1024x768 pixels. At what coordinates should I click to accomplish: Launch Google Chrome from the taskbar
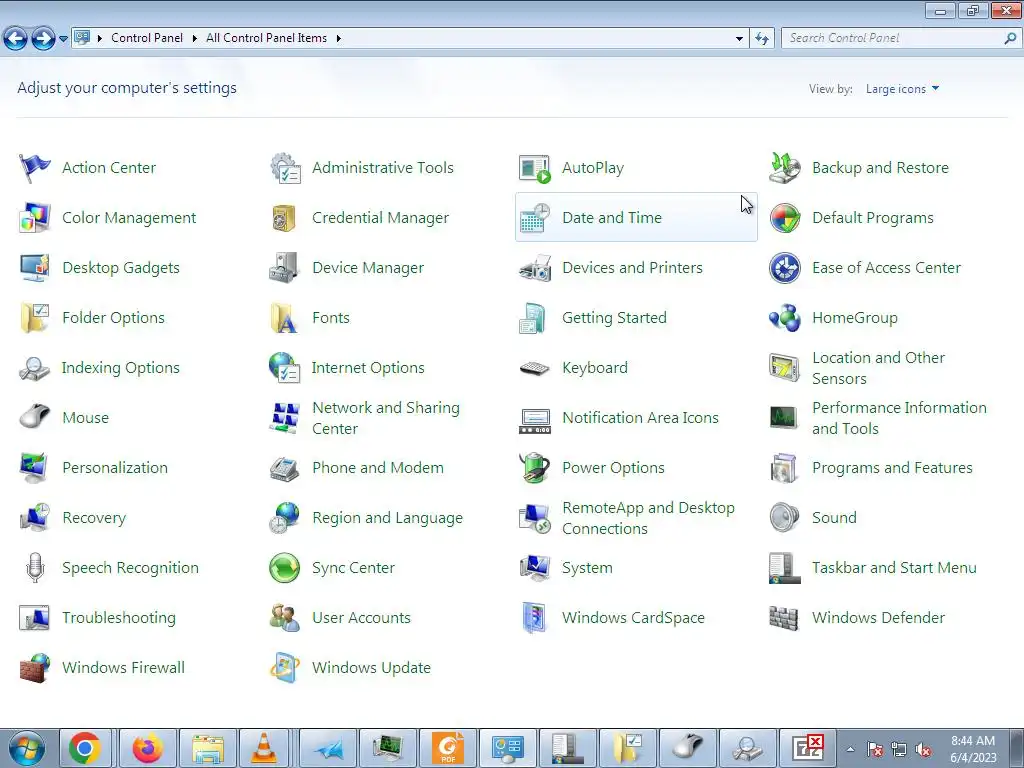(85, 748)
